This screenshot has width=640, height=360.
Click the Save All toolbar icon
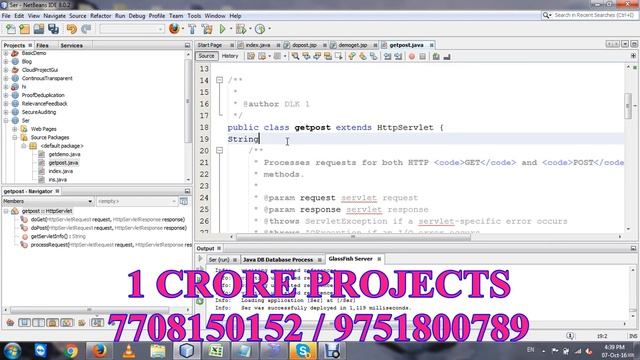[53, 29]
